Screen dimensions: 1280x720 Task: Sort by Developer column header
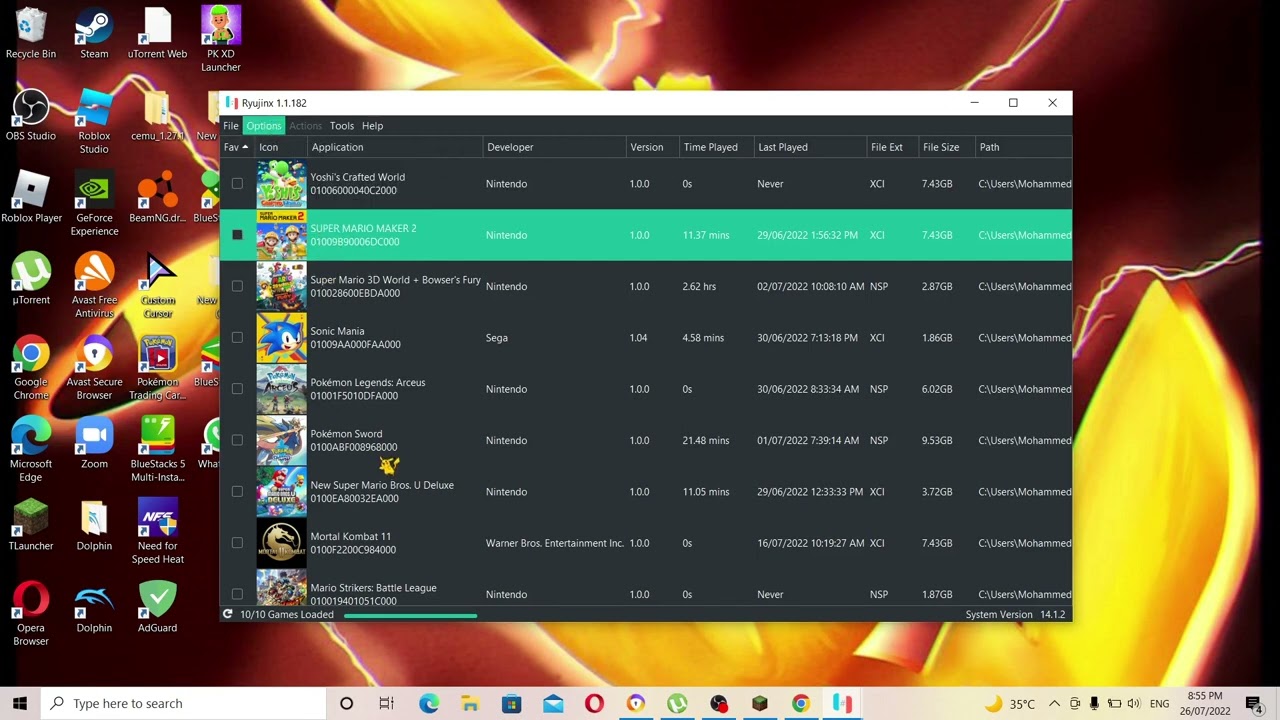click(x=555, y=147)
